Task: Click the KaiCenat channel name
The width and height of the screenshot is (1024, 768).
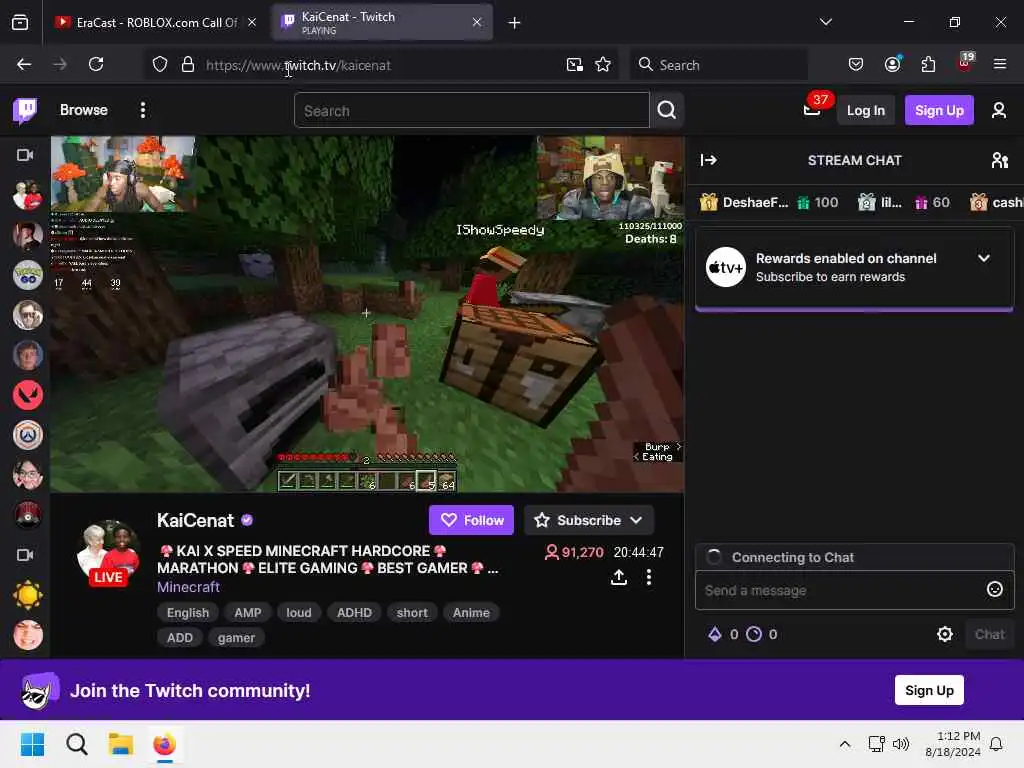Action: coord(195,520)
